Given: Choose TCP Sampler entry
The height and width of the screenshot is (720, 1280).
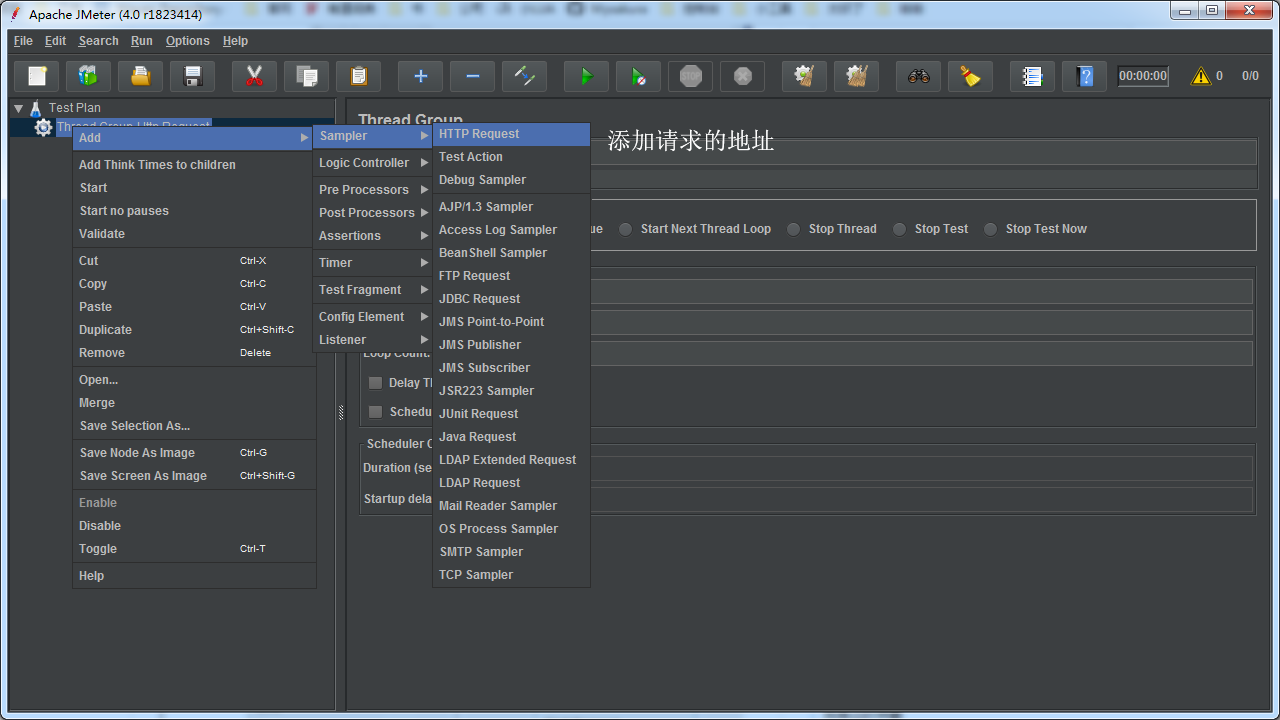Looking at the screenshot, I should pos(511,575).
